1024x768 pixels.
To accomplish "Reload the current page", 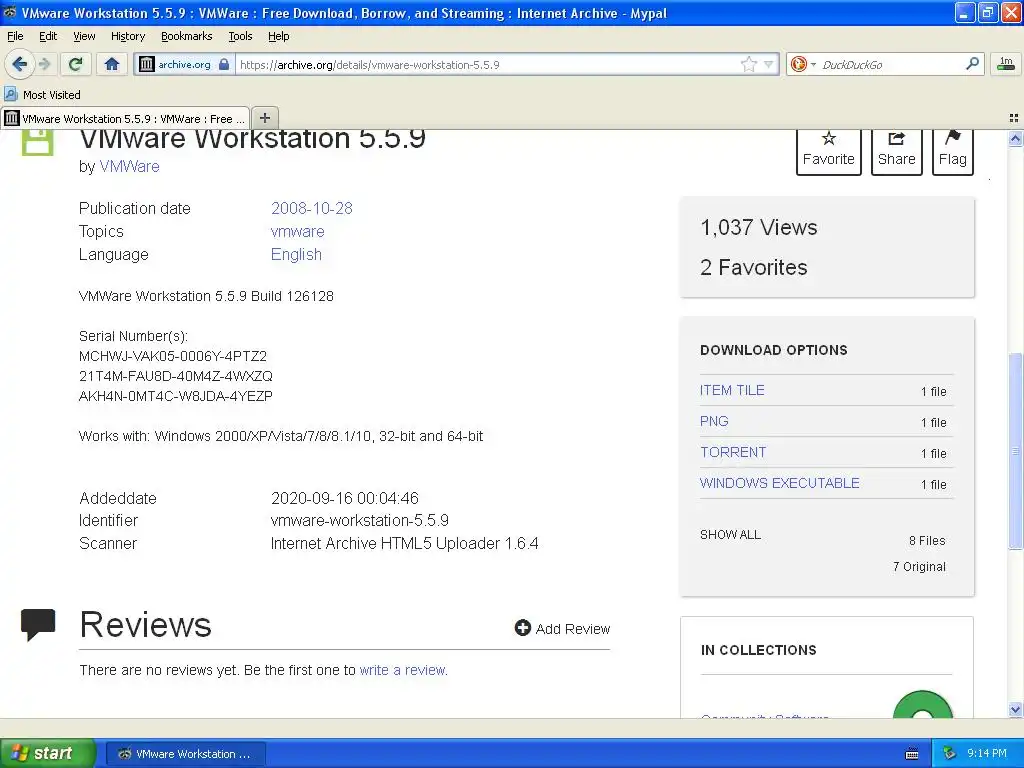I will (76, 64).
